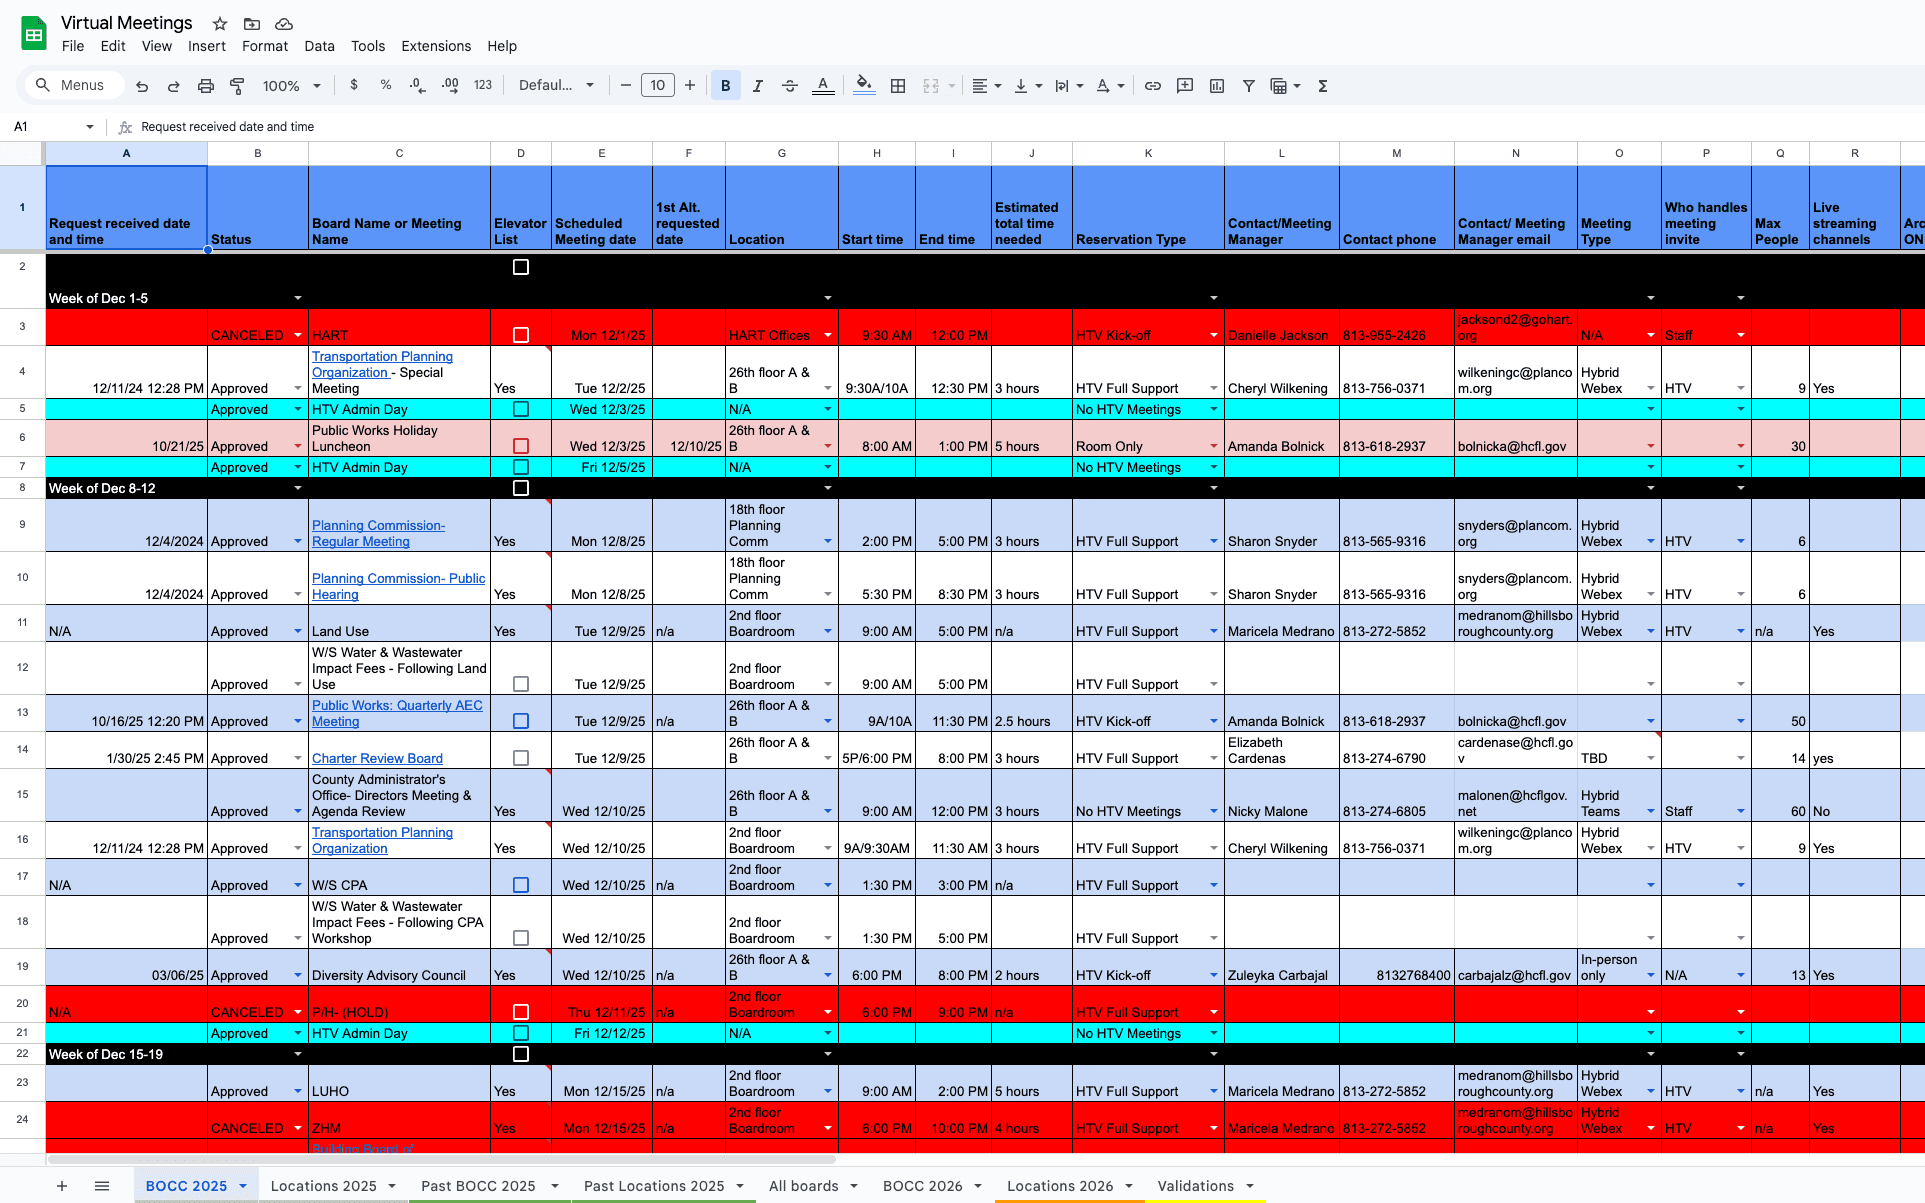Click the Undo icon in toolbar
Screen dimensions: 1925x1203
click(142, 86)
